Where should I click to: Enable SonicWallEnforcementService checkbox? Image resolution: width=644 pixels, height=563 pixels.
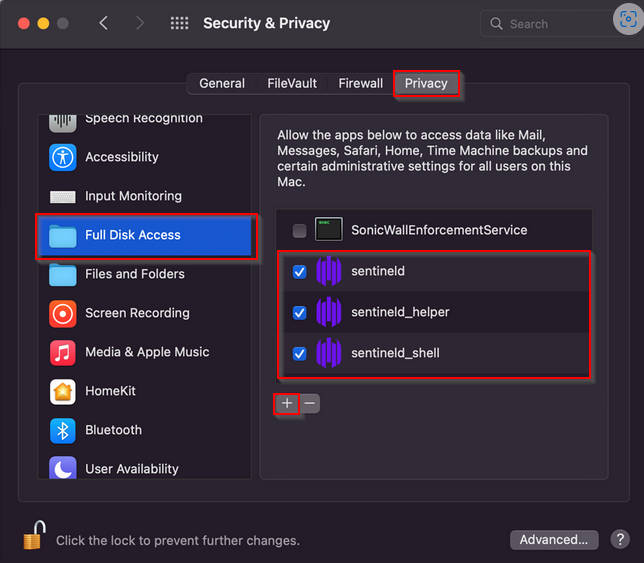299,230
